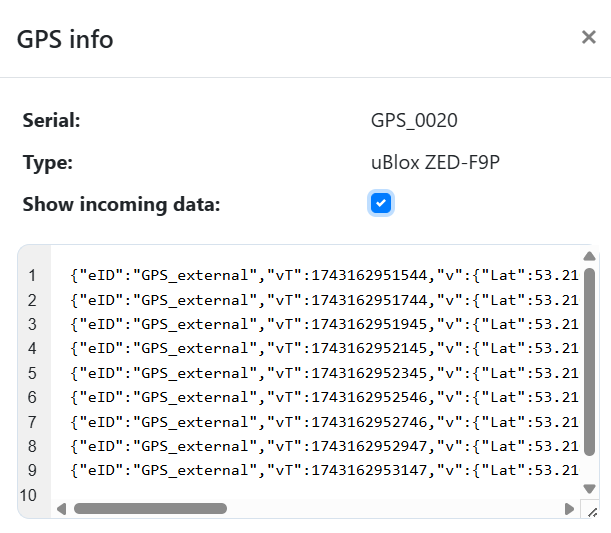The height and width of the screenshot is (533, 611).
Task: Click the horizontal scrollbar thumb
Action: pyautogui.click(x=150, y=508)
